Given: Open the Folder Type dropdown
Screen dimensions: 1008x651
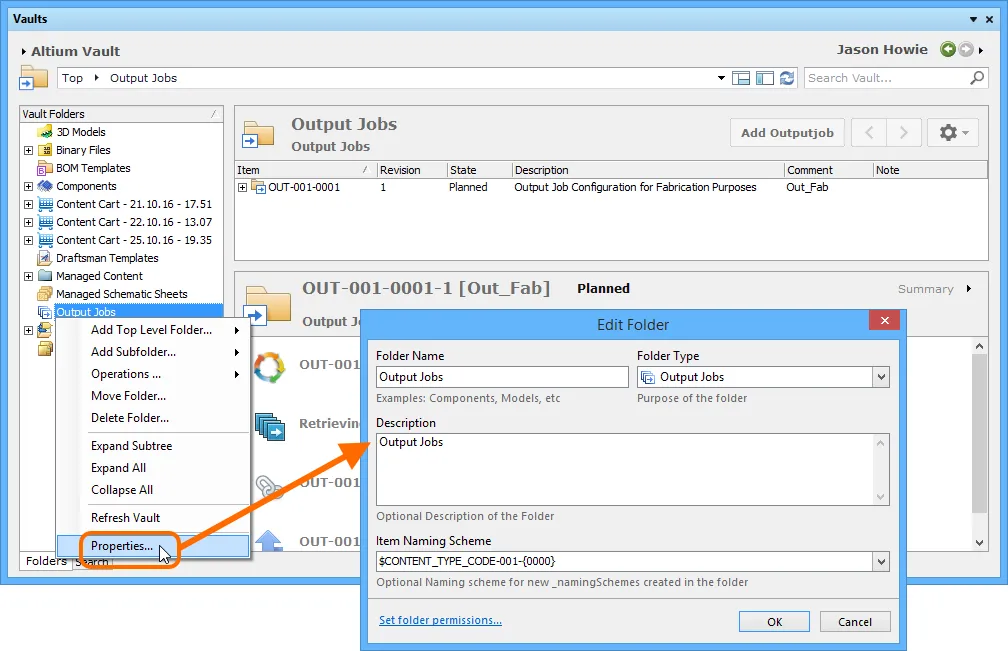Looking at the screenshot, I should pyautogui.click(x=881, y=377).
